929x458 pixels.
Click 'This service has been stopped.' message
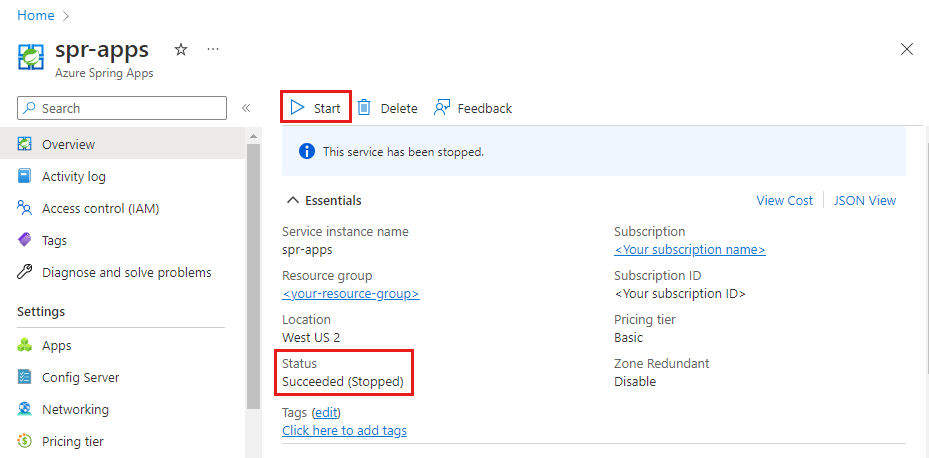point(403,152)
